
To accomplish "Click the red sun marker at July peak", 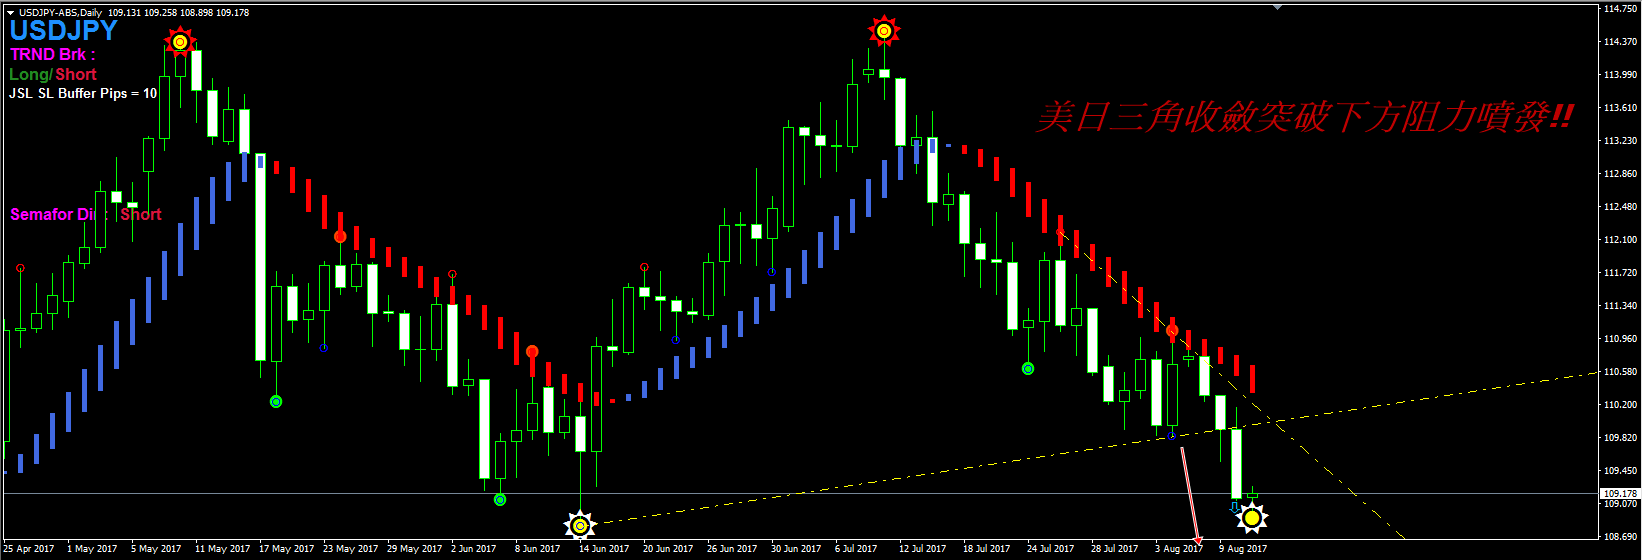I will coord(883,31).
